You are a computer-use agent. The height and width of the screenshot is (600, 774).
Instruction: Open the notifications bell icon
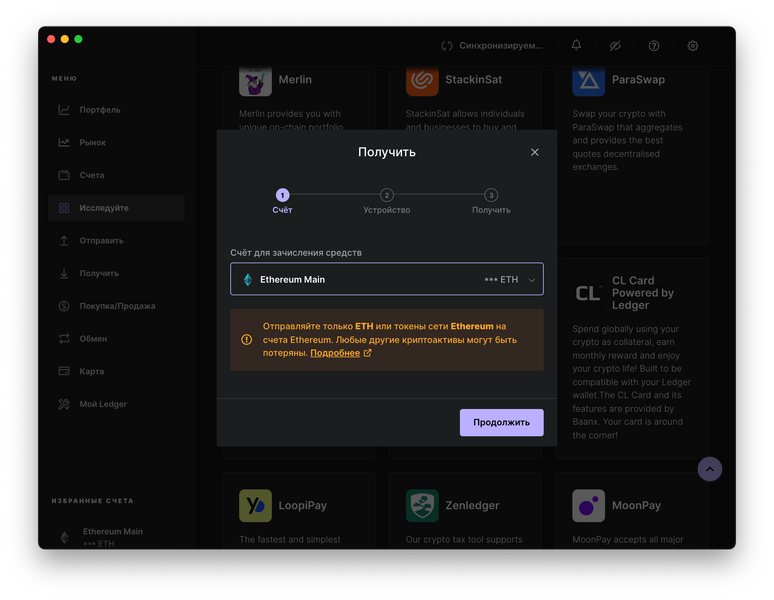[576, 45]
